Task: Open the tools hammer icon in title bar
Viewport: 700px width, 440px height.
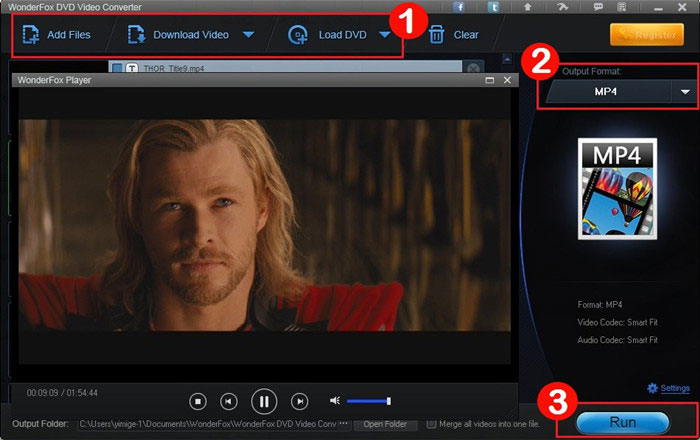Action: (x=562, y=7)
